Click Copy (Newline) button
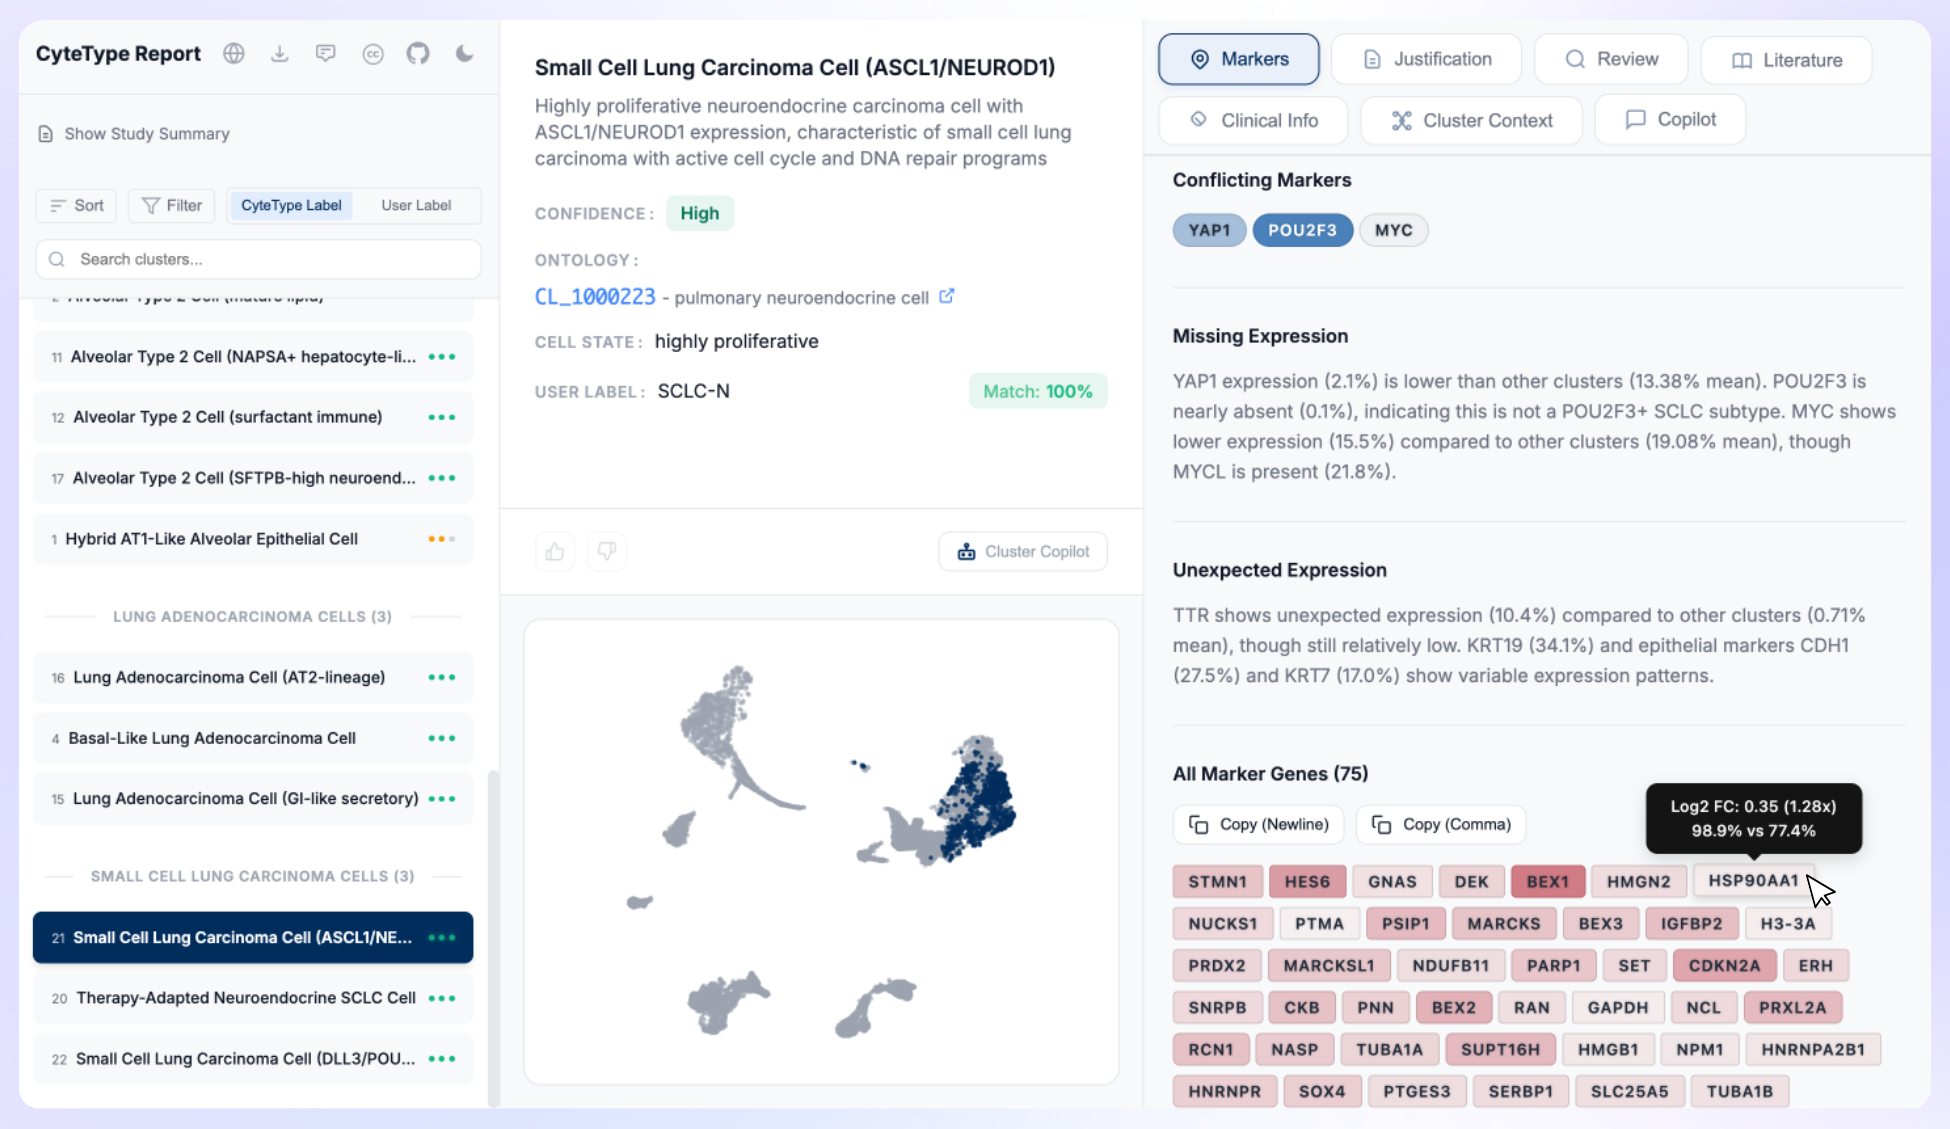The image size is (1950, 1129). [x=1258, y=824]
